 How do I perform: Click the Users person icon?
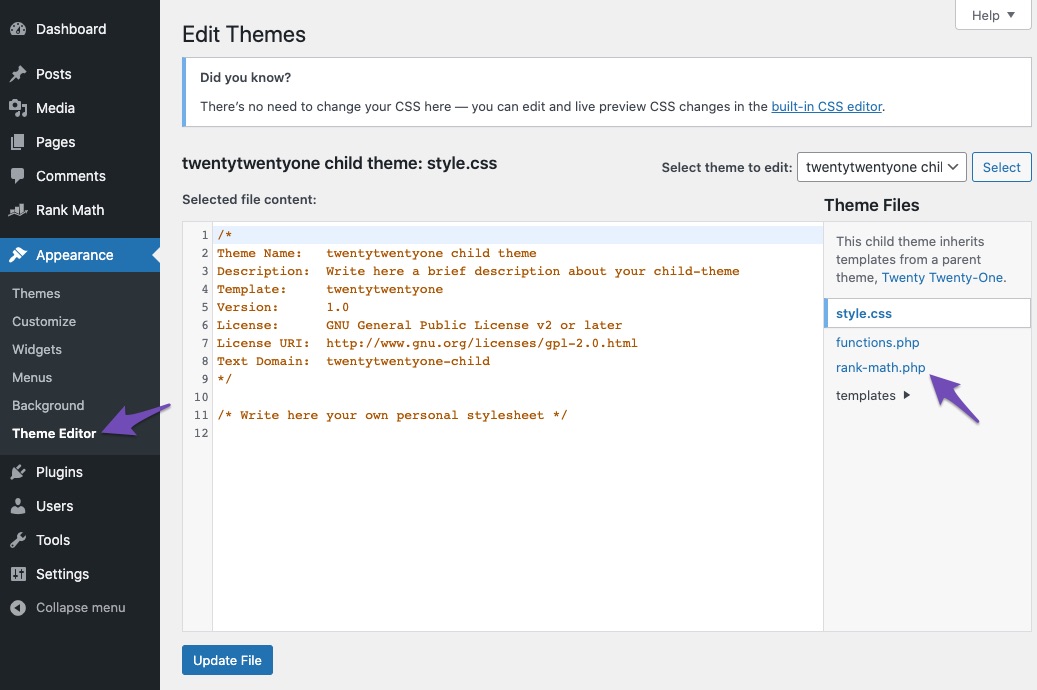click(18, 506)
